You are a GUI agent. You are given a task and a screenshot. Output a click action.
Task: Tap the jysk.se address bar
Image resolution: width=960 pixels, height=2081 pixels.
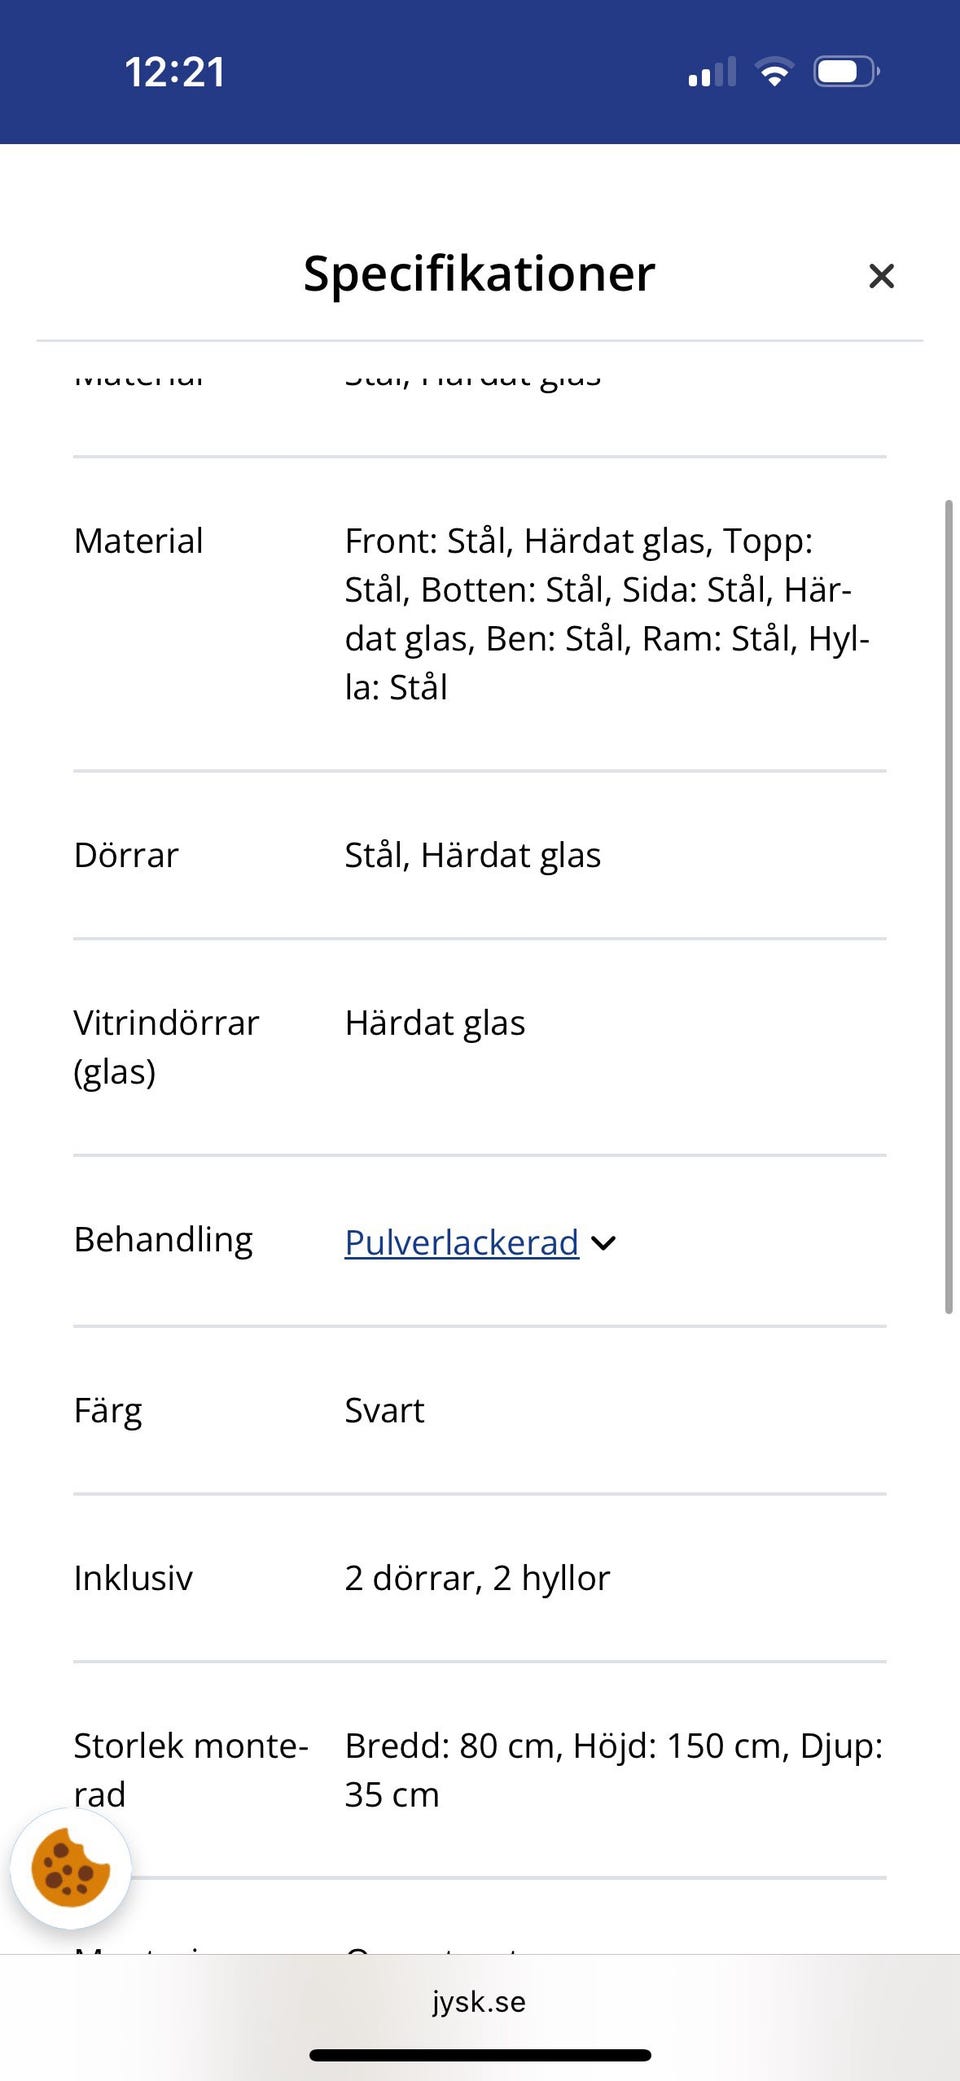click(479, 2001)
